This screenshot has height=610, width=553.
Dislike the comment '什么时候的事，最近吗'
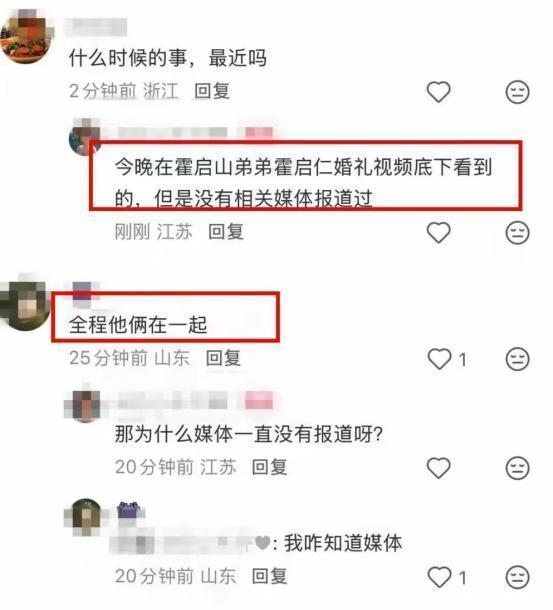pyautogui.click(x=517, y=92)
